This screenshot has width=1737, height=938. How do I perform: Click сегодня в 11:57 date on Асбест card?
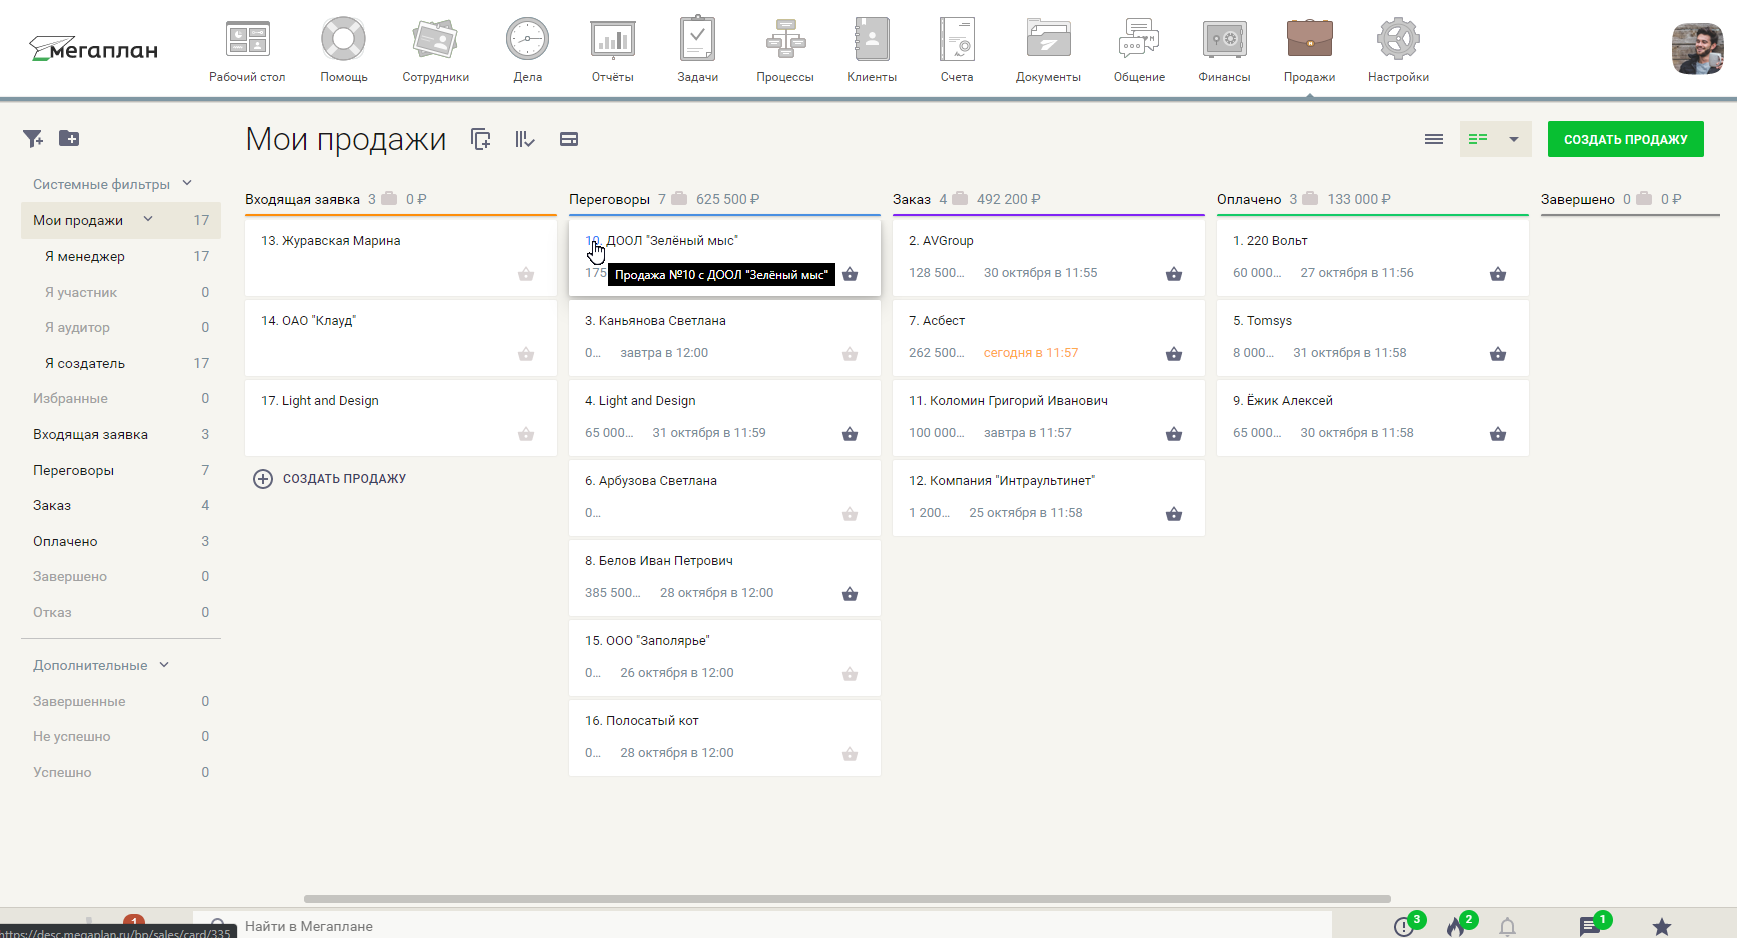click(1031, 353)
